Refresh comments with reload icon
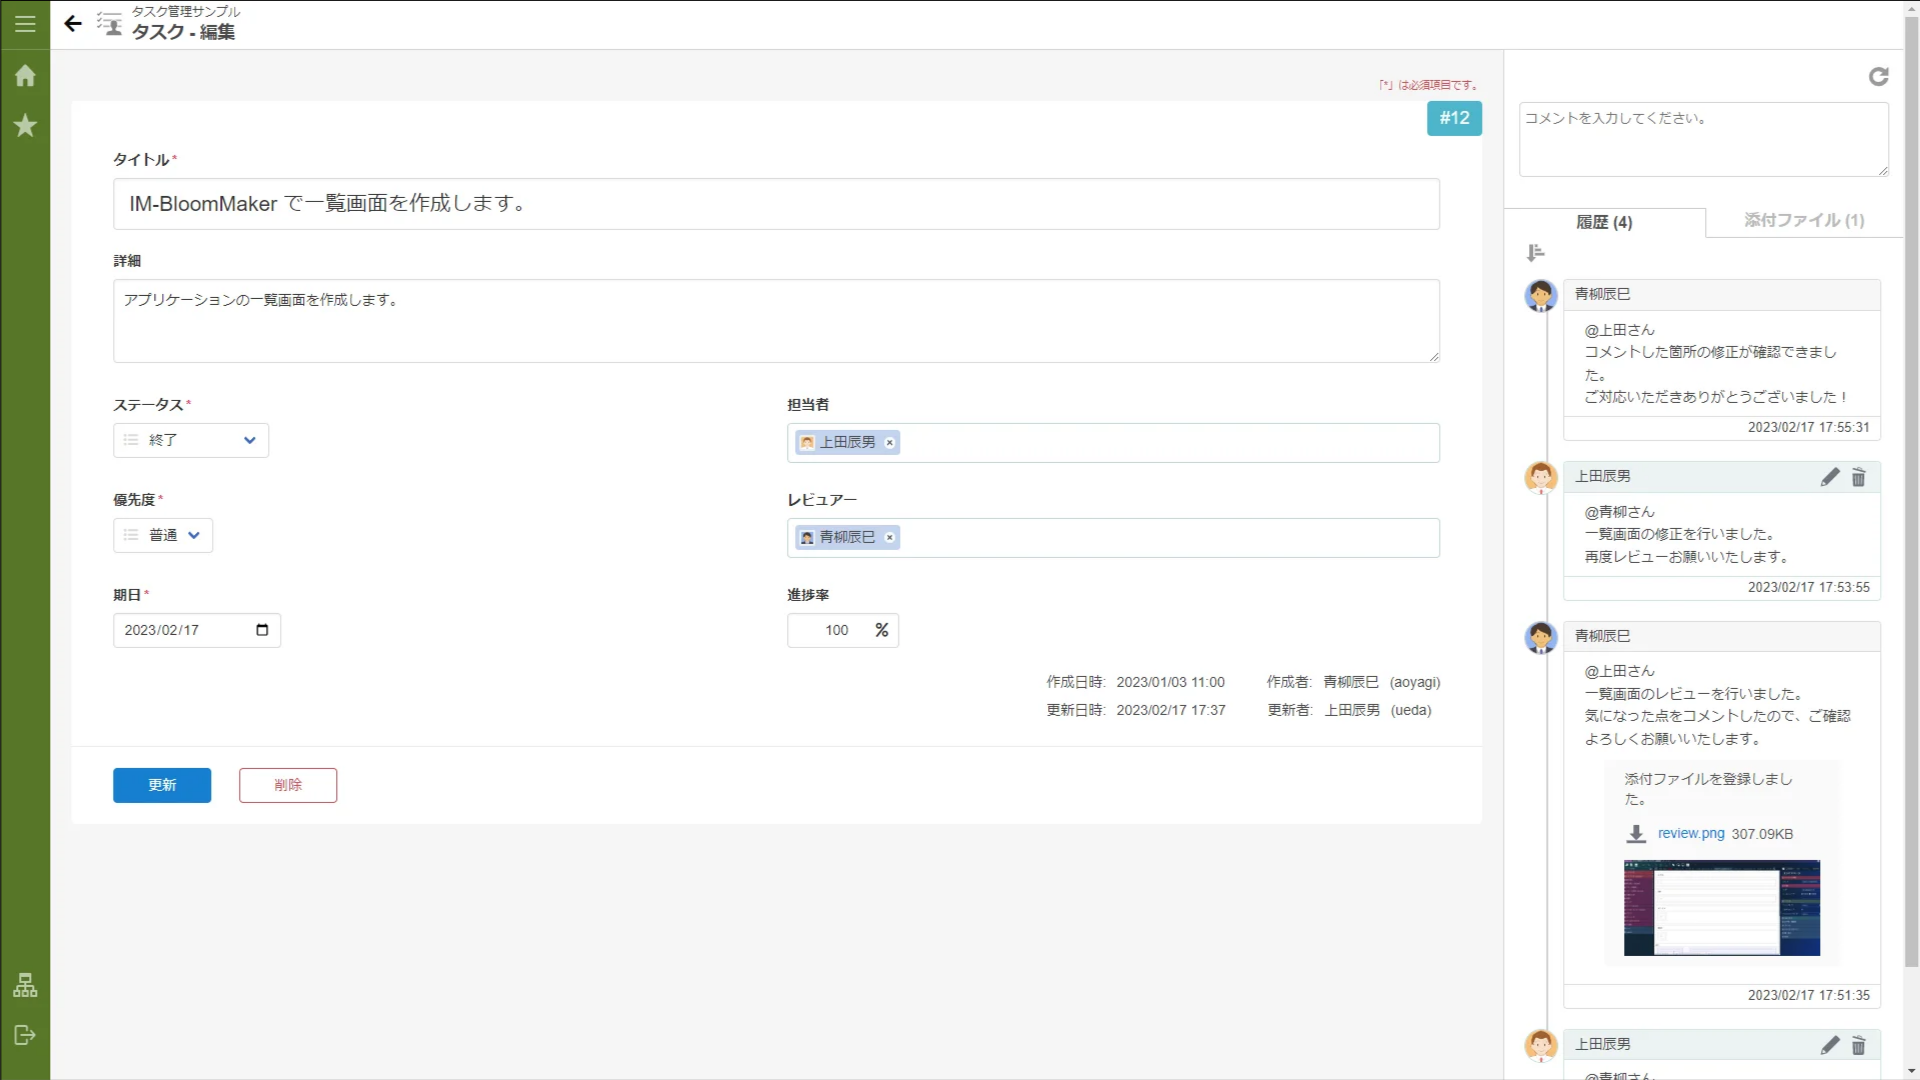This screenshot has height=1080, width=1920. 1878,77
